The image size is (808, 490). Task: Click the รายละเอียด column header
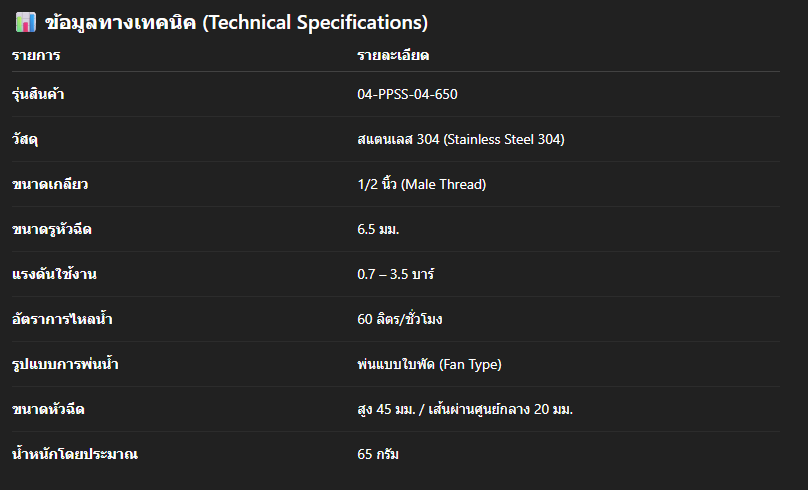click(x=393, y=56)
